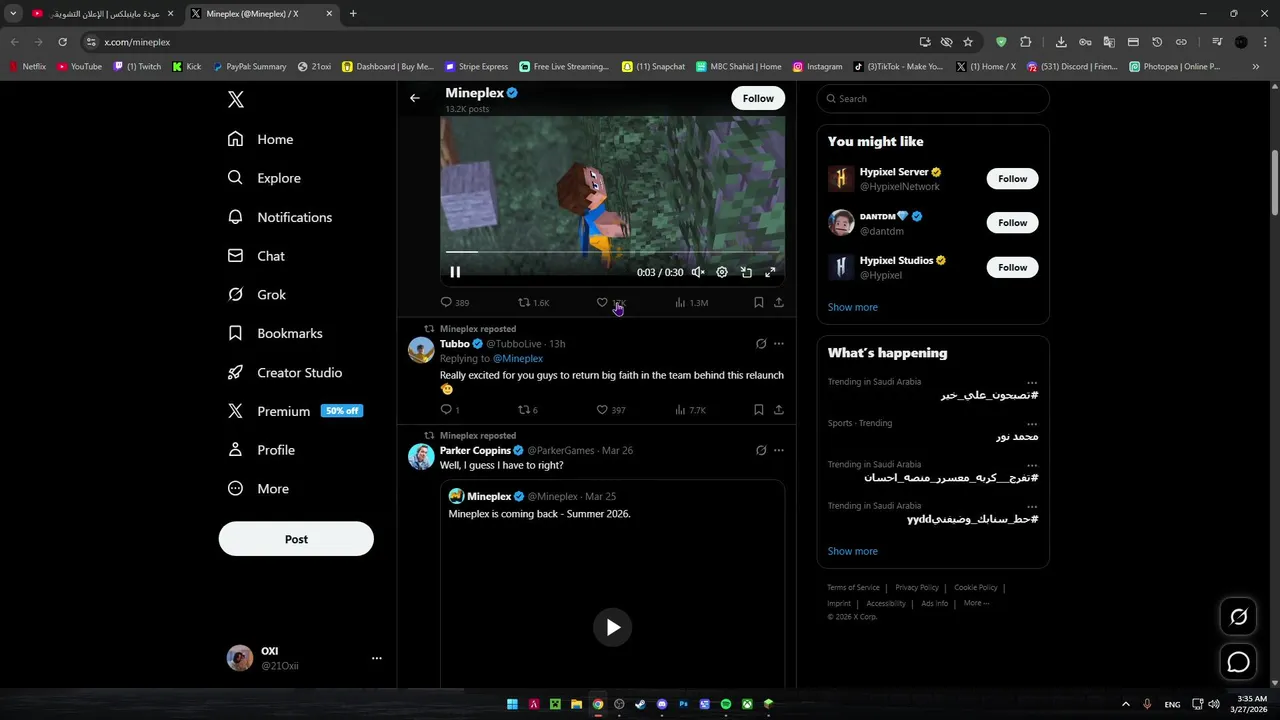This screenshot has height=720, width=1280.
Task: Open the Grok floating button
Action: coord(1238,617)
